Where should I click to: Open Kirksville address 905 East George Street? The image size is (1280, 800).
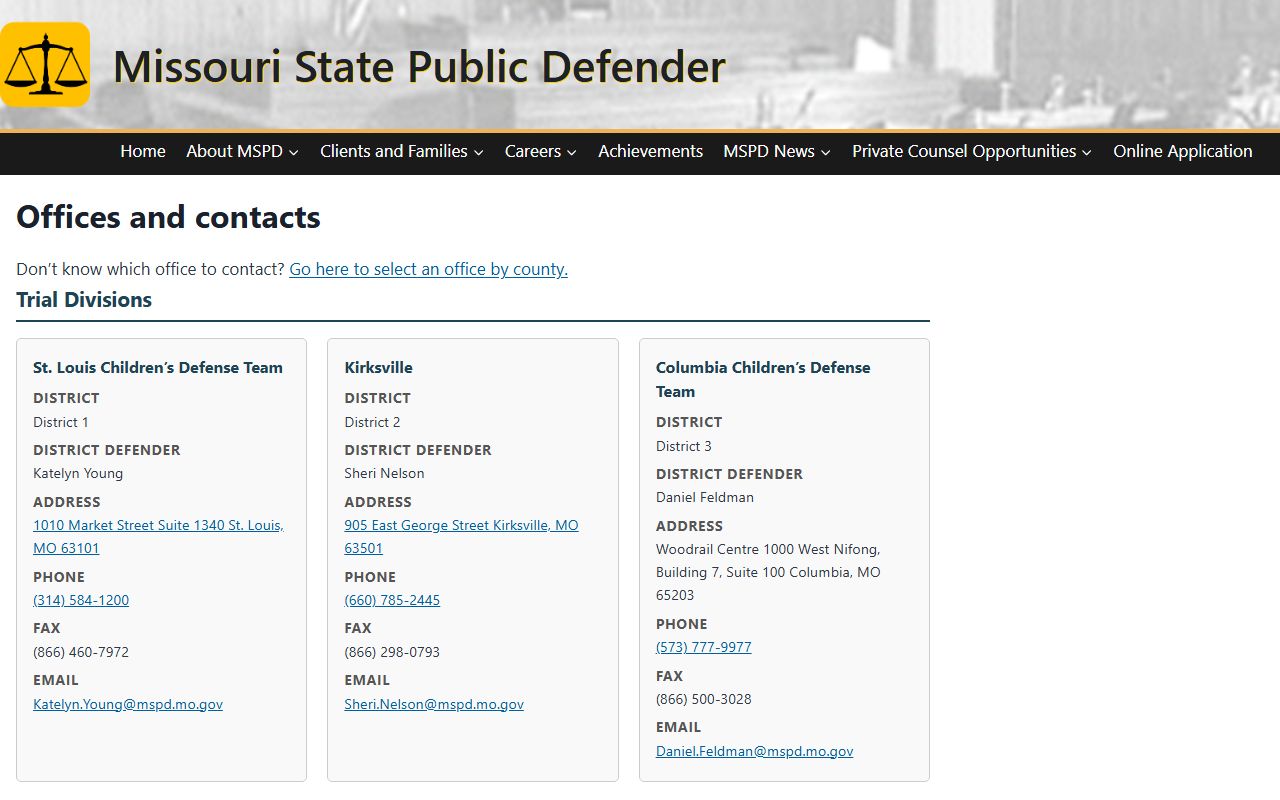coord(461,537)
